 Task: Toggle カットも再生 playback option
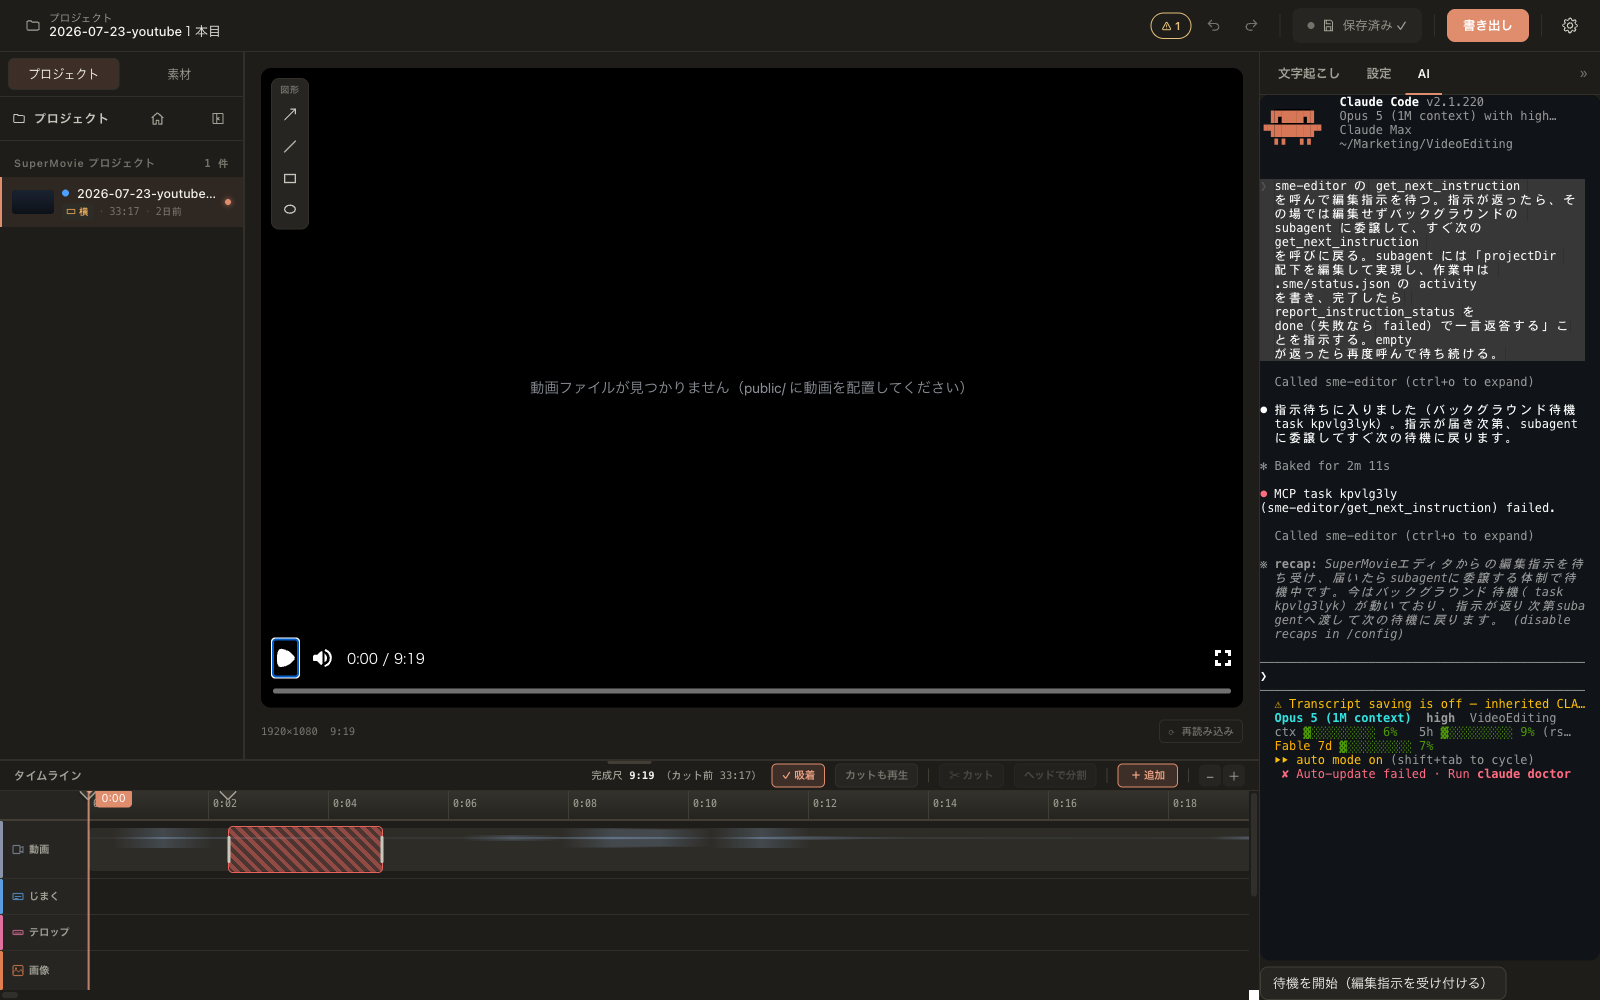pos(877,775)
